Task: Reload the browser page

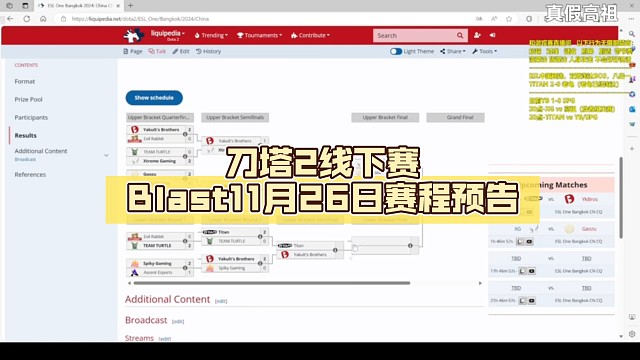Action: [27, 19]
